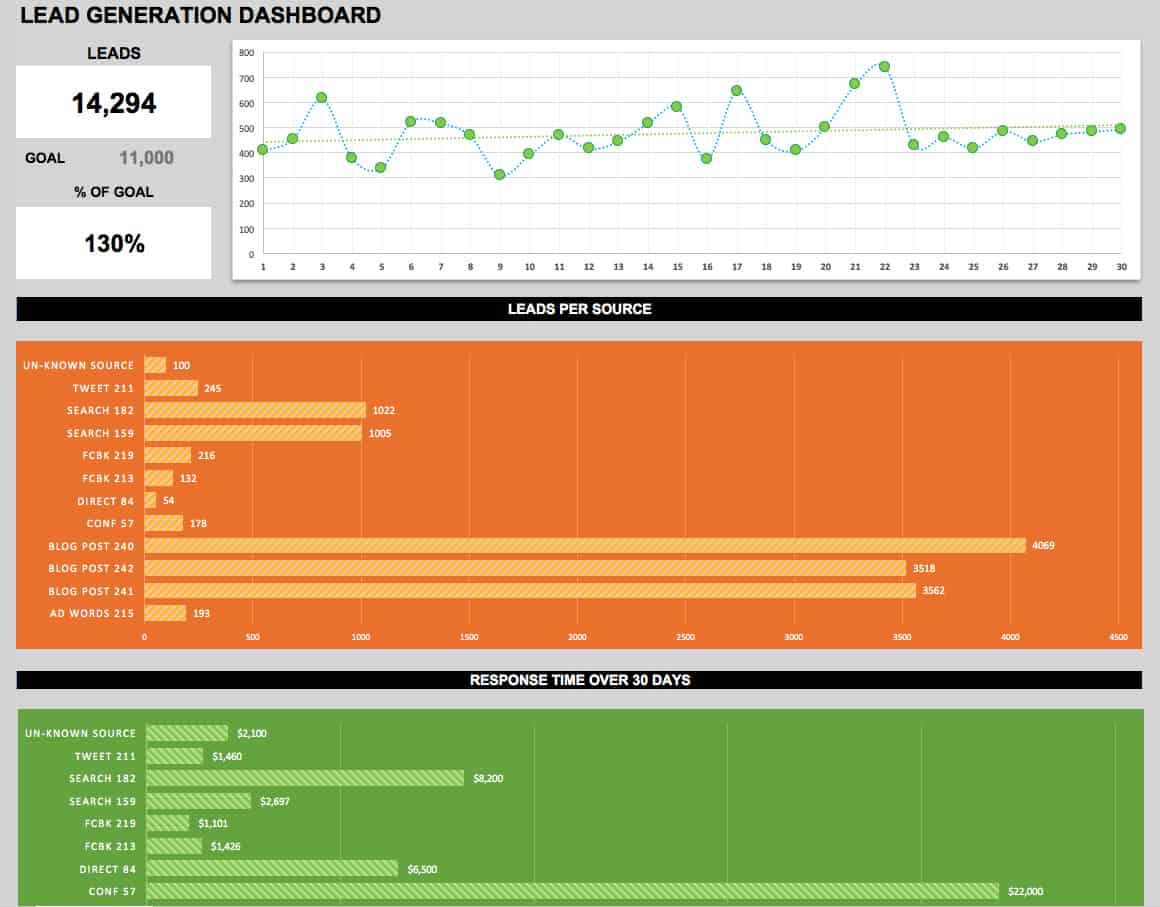Click the last data point at day 30
This screenshot has height=907, width=1160.
pyautogui.click(x=1120, y=128)
